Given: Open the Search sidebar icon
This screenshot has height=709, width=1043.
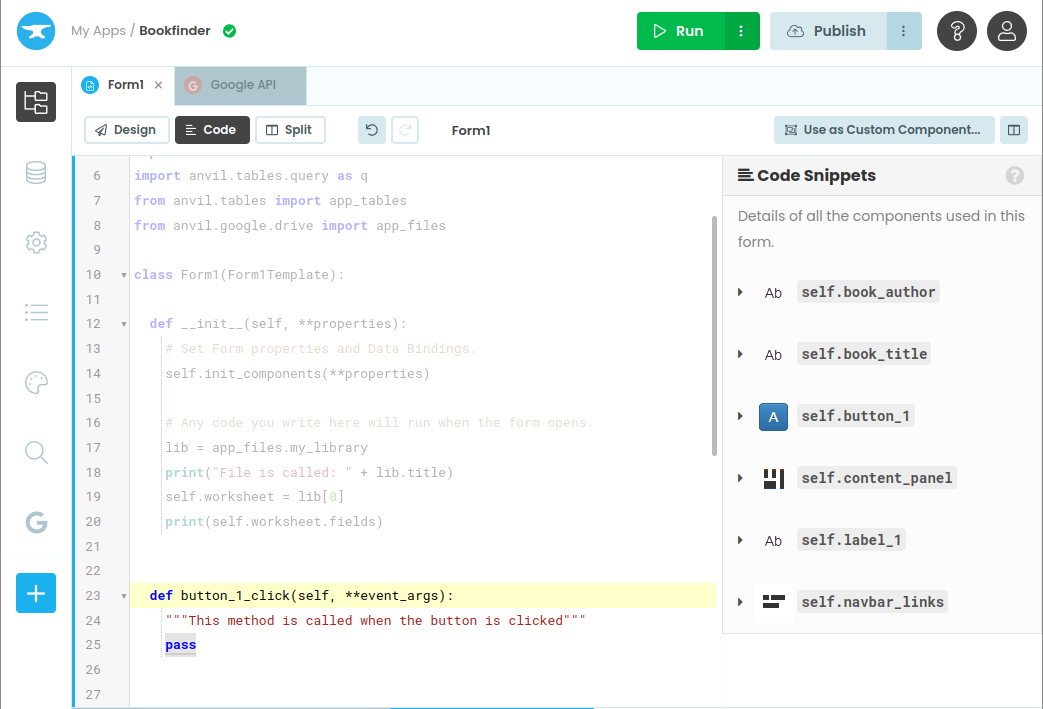Looking at the screenshot, I should click(36, 452).
